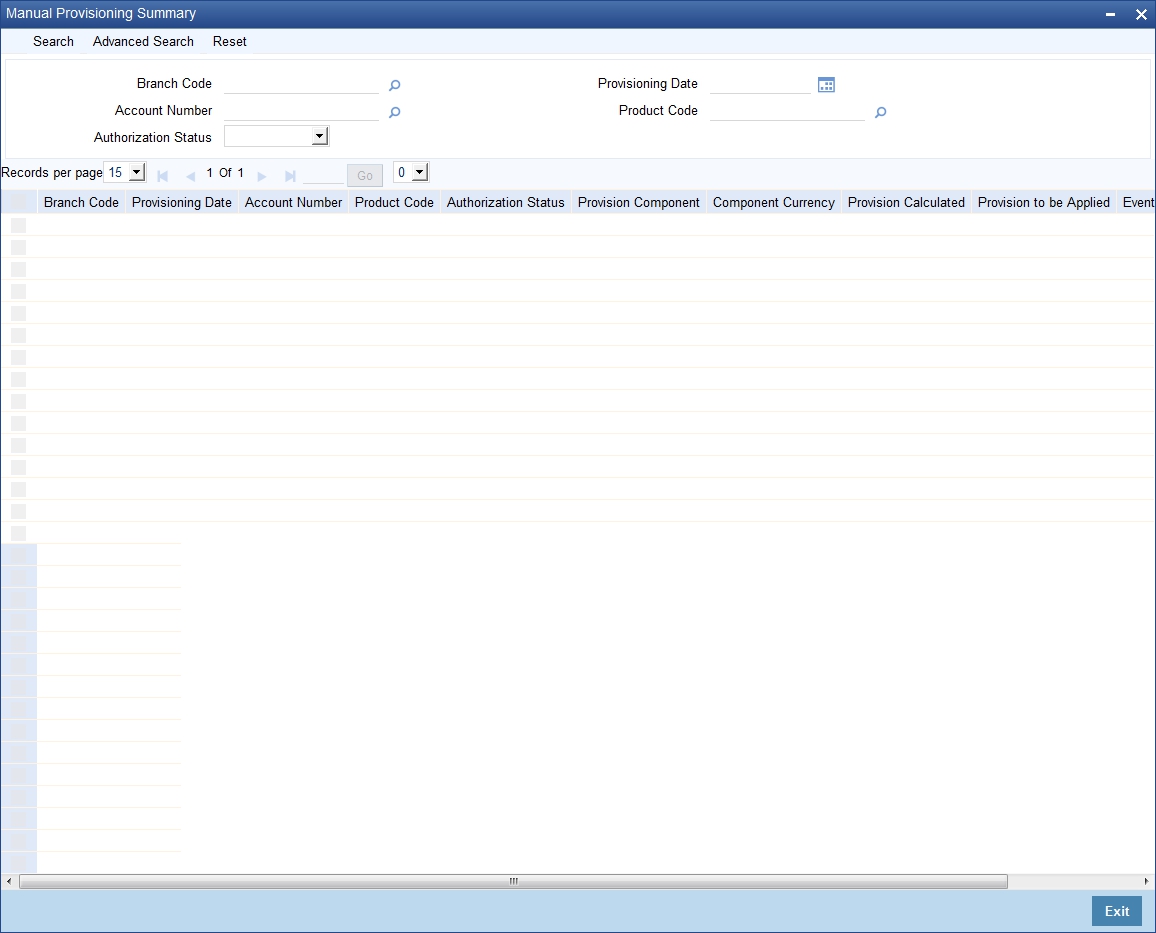The width and height of the screenshot is (1156, 933).
Task: Click the Provisioning Date input field
Action: coord(760,84)
